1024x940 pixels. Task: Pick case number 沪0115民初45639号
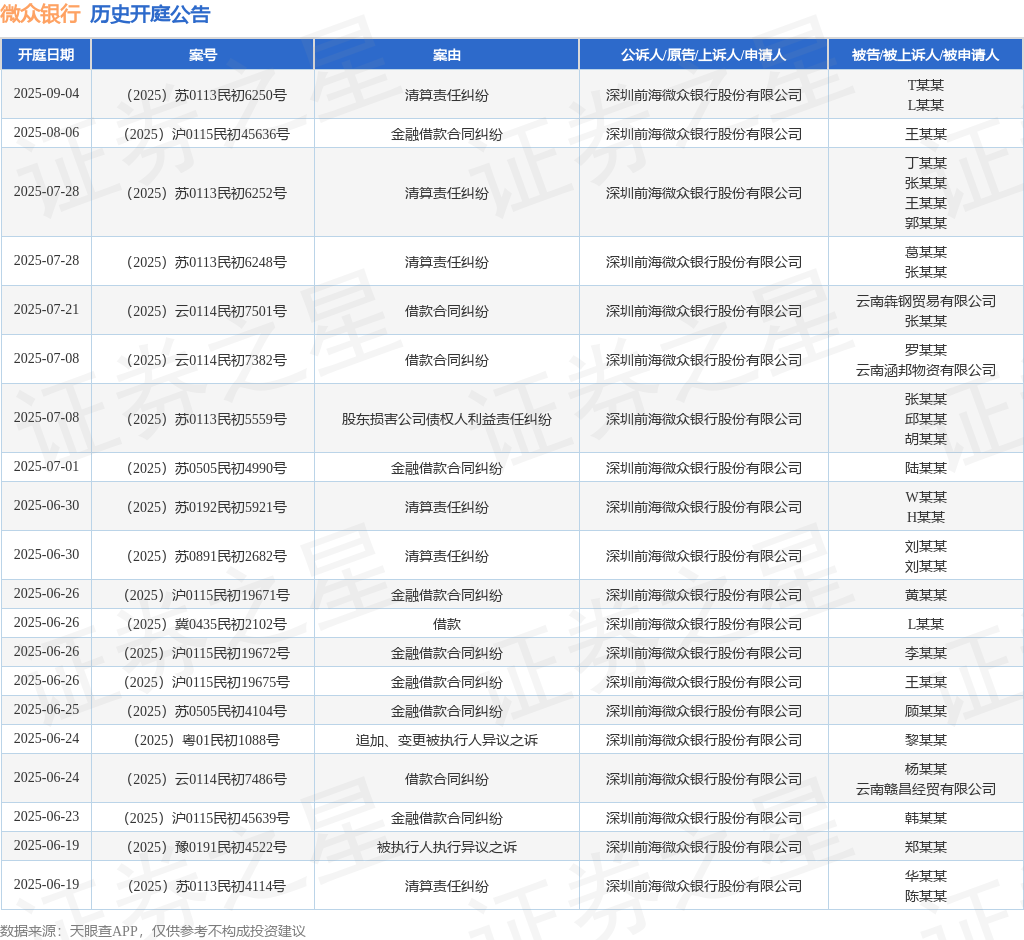206,818
